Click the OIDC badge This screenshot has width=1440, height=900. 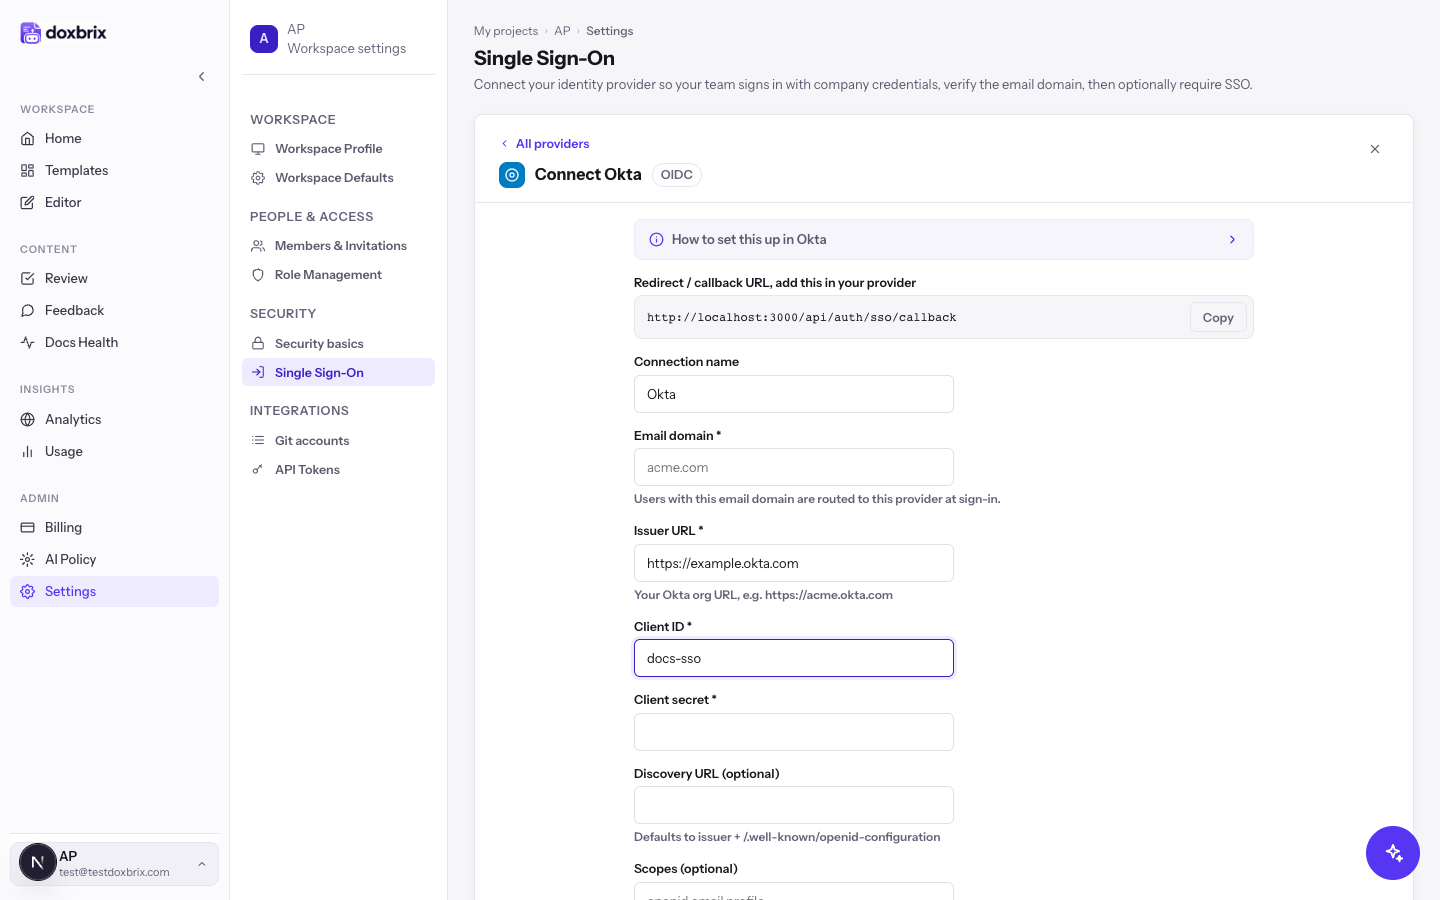pyautogui.click(x=677, y=175)
